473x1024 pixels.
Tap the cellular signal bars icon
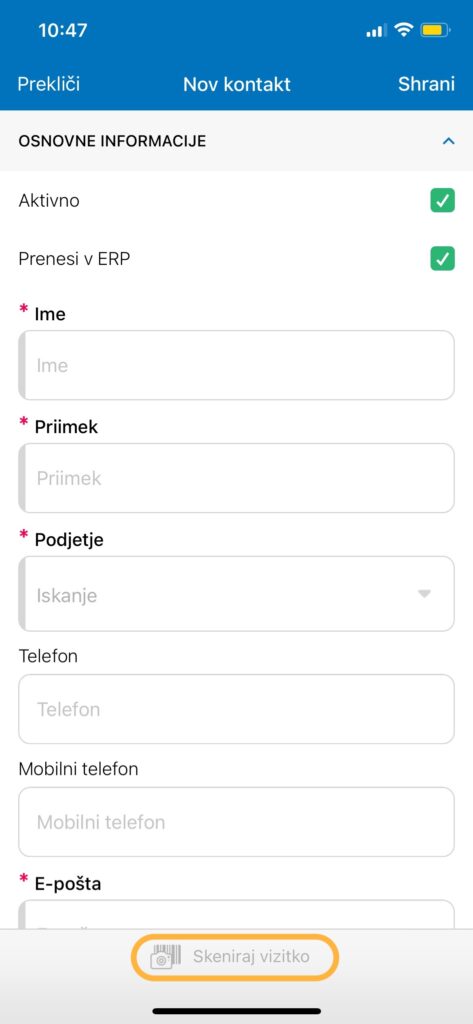coord(376,30)
